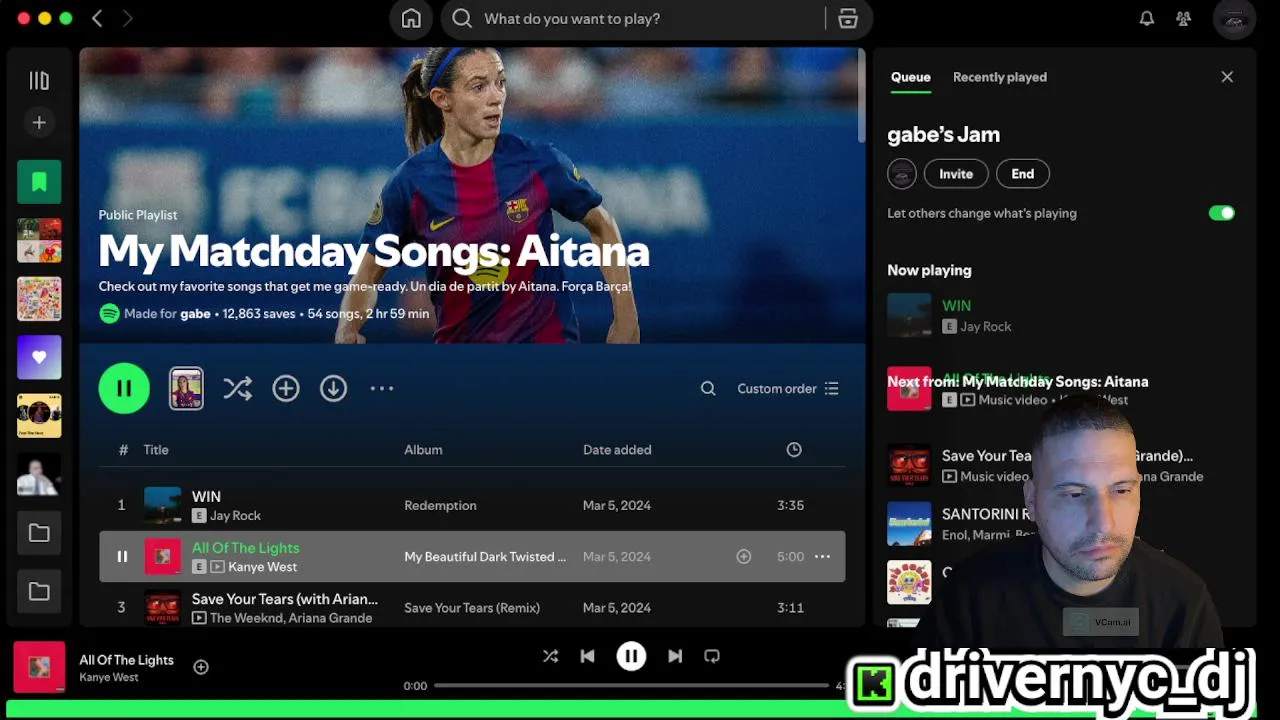Go back with the left arrow
Screen dimensions: 1280x720
click(97, 19)
